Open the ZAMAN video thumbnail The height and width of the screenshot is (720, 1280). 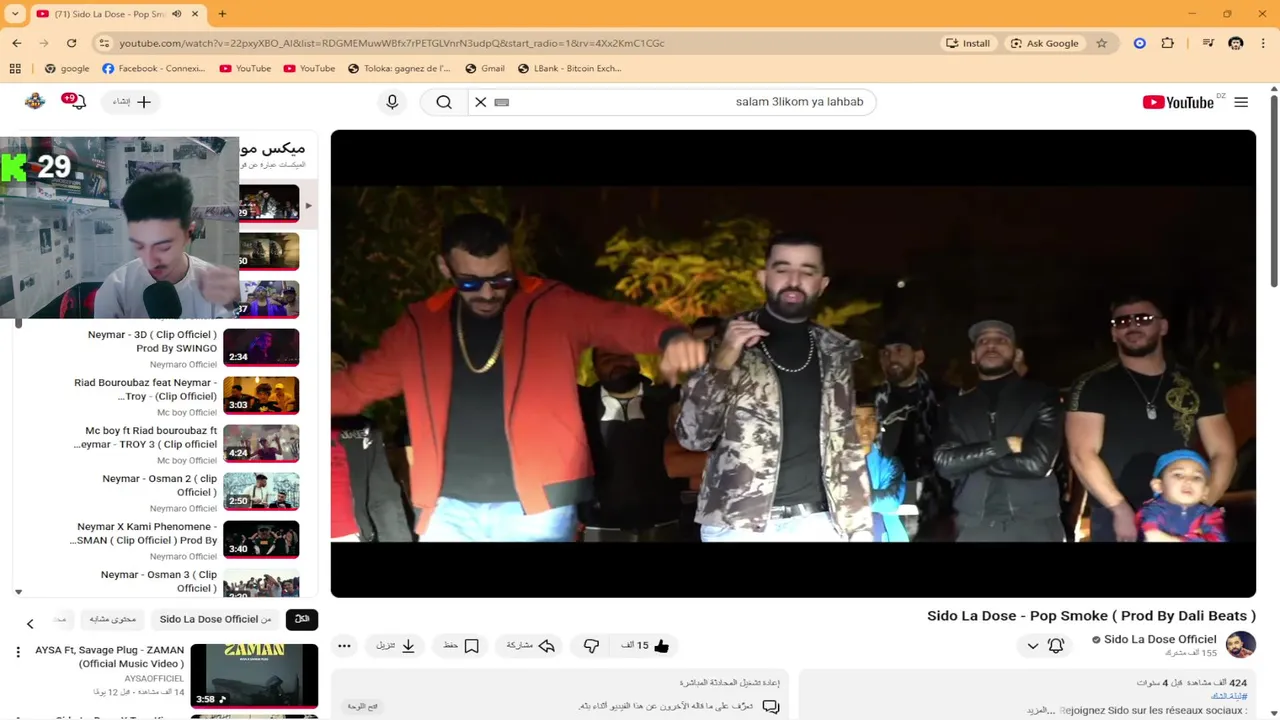click(254, 675)
